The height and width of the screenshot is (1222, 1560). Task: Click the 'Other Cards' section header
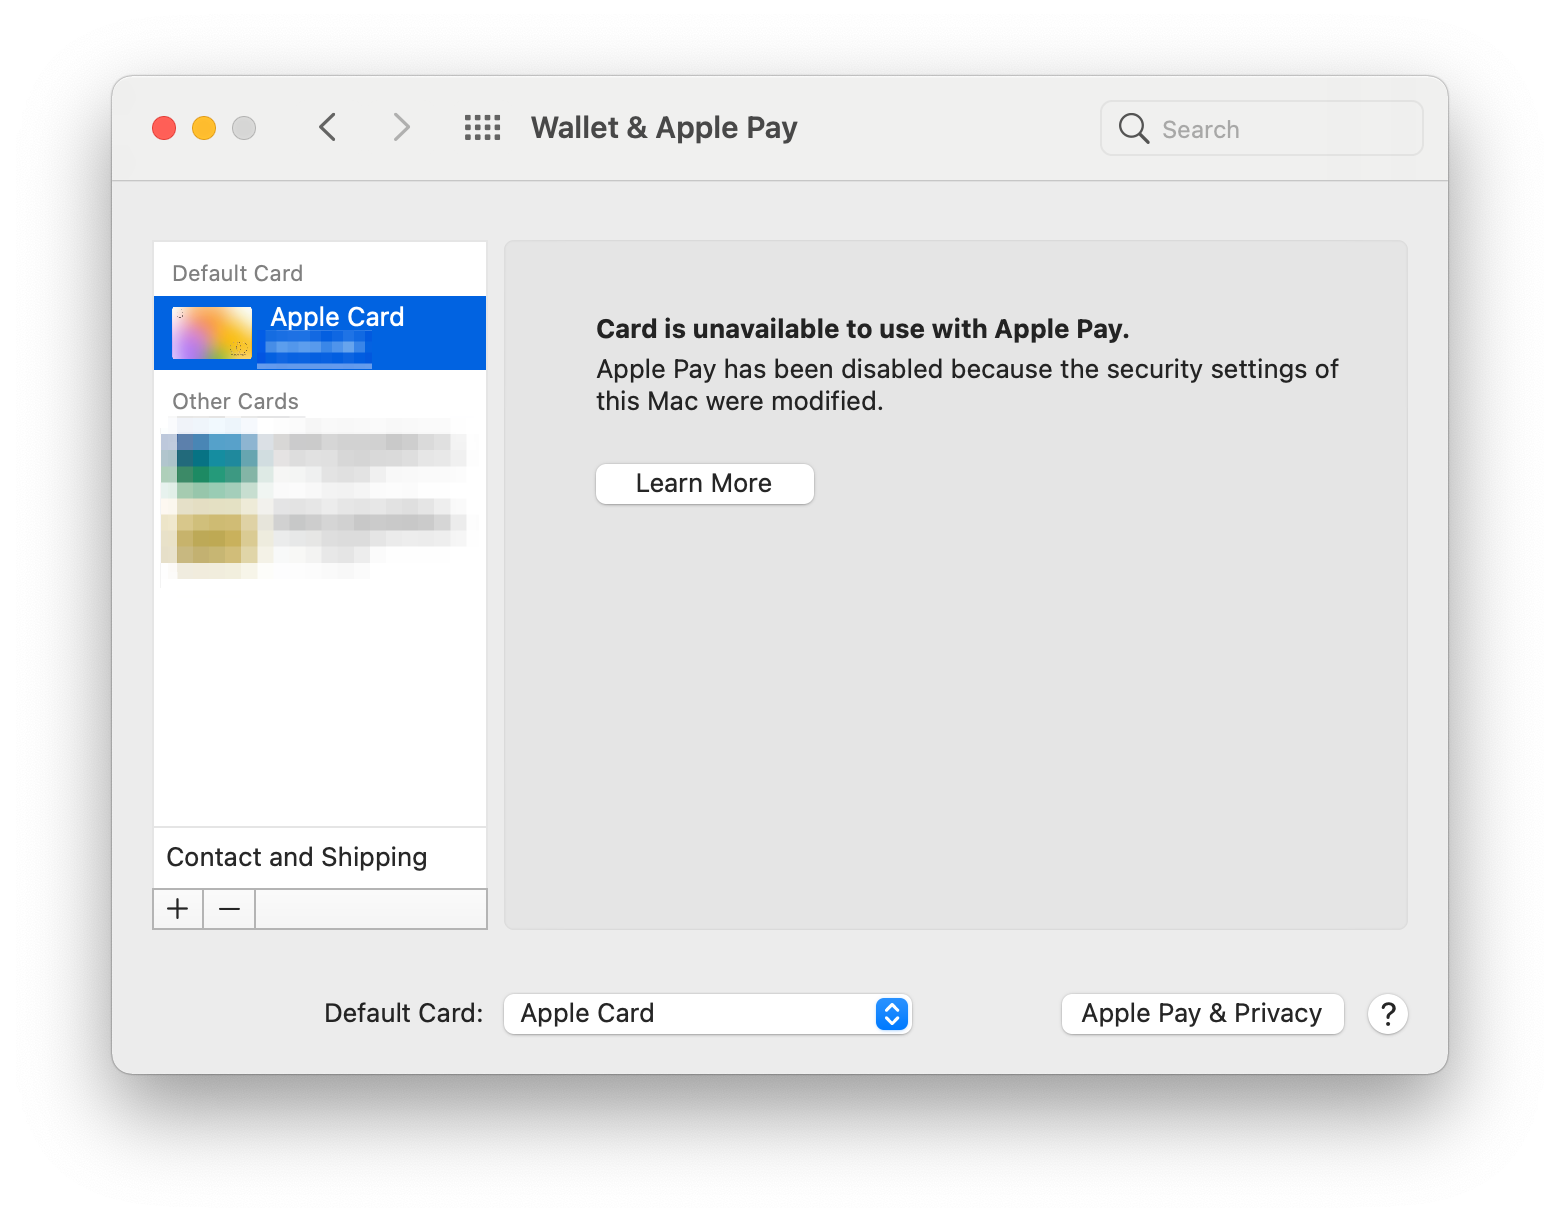click(236, 401)
